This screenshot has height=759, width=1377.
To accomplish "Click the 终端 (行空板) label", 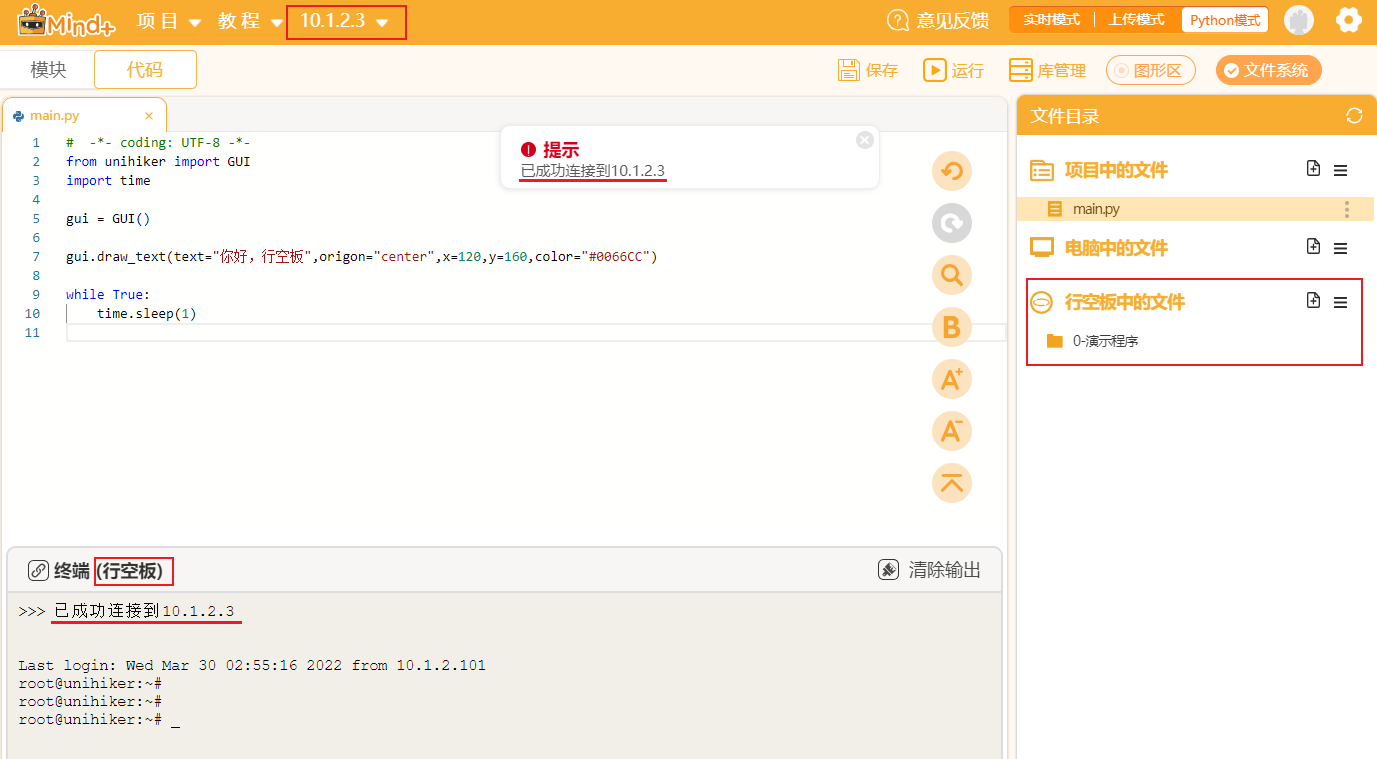I will 108,571.
